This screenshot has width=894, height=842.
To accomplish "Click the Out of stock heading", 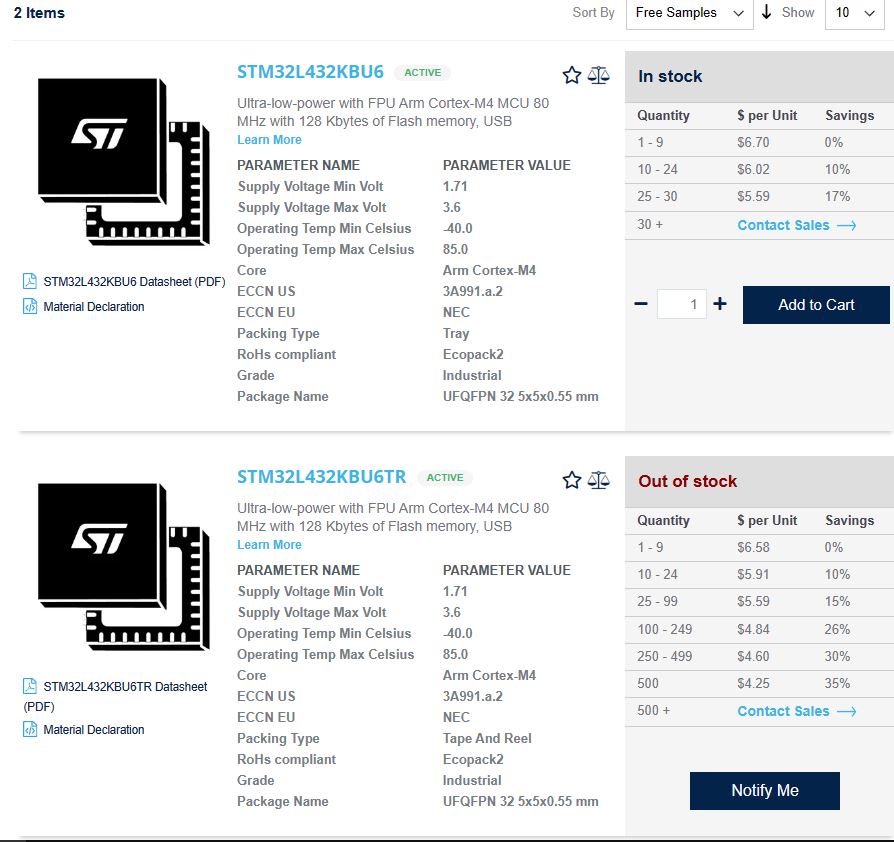I will [687, 481].
